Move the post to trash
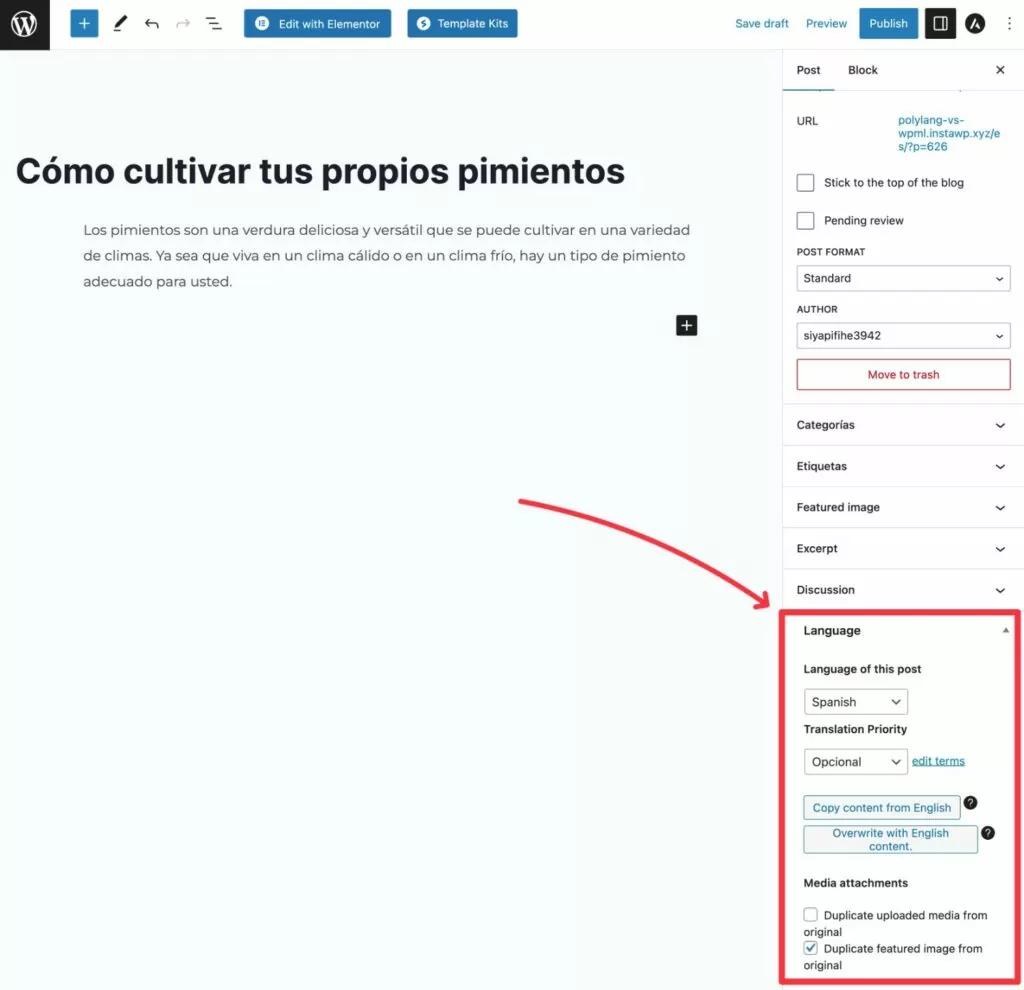The width and height of the screenshot is (1024, 990). [x=903, y=374]
